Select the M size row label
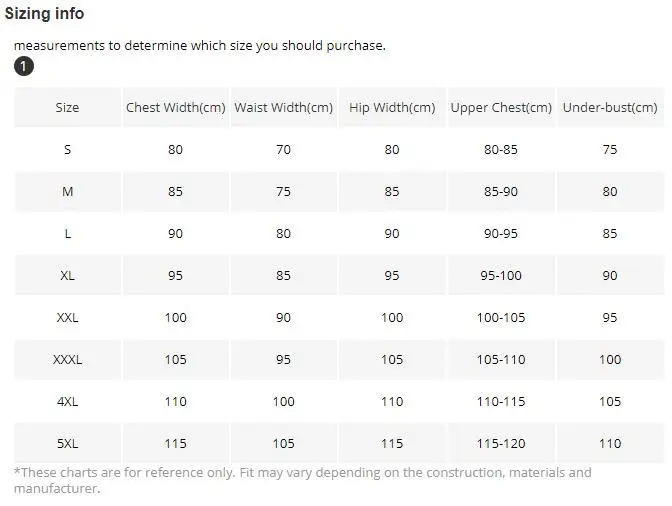The image size is (672, 506). coord(67,192)
